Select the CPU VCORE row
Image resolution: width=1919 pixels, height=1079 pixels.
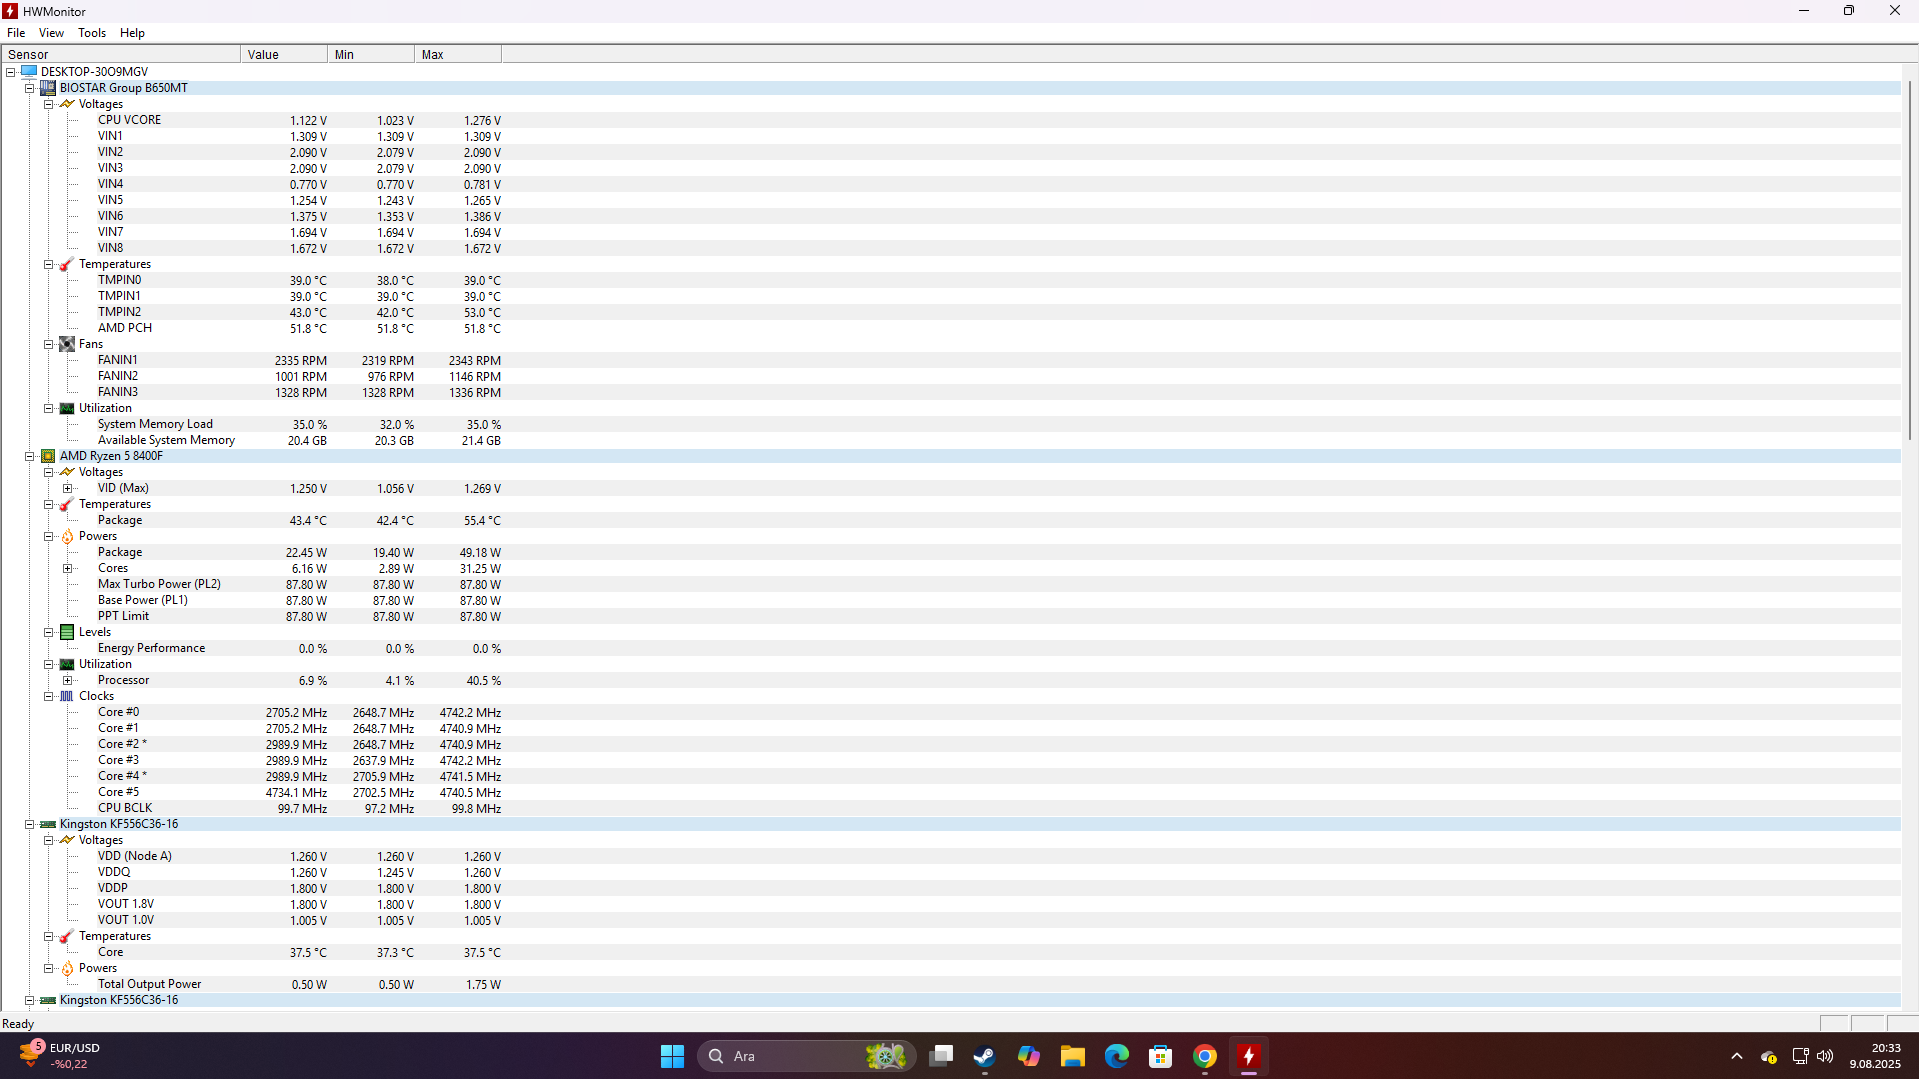[950, 120]
